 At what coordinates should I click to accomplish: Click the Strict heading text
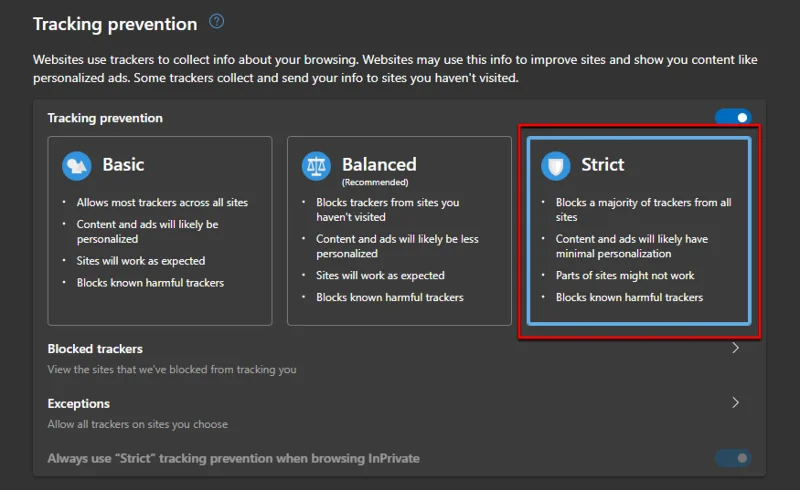click(x=602, y=164)
